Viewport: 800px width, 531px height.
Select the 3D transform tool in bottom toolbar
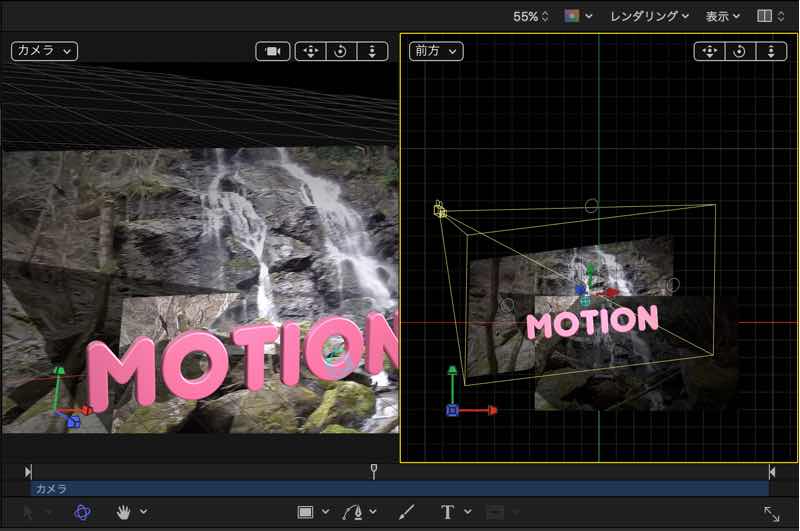click(82, 512)
